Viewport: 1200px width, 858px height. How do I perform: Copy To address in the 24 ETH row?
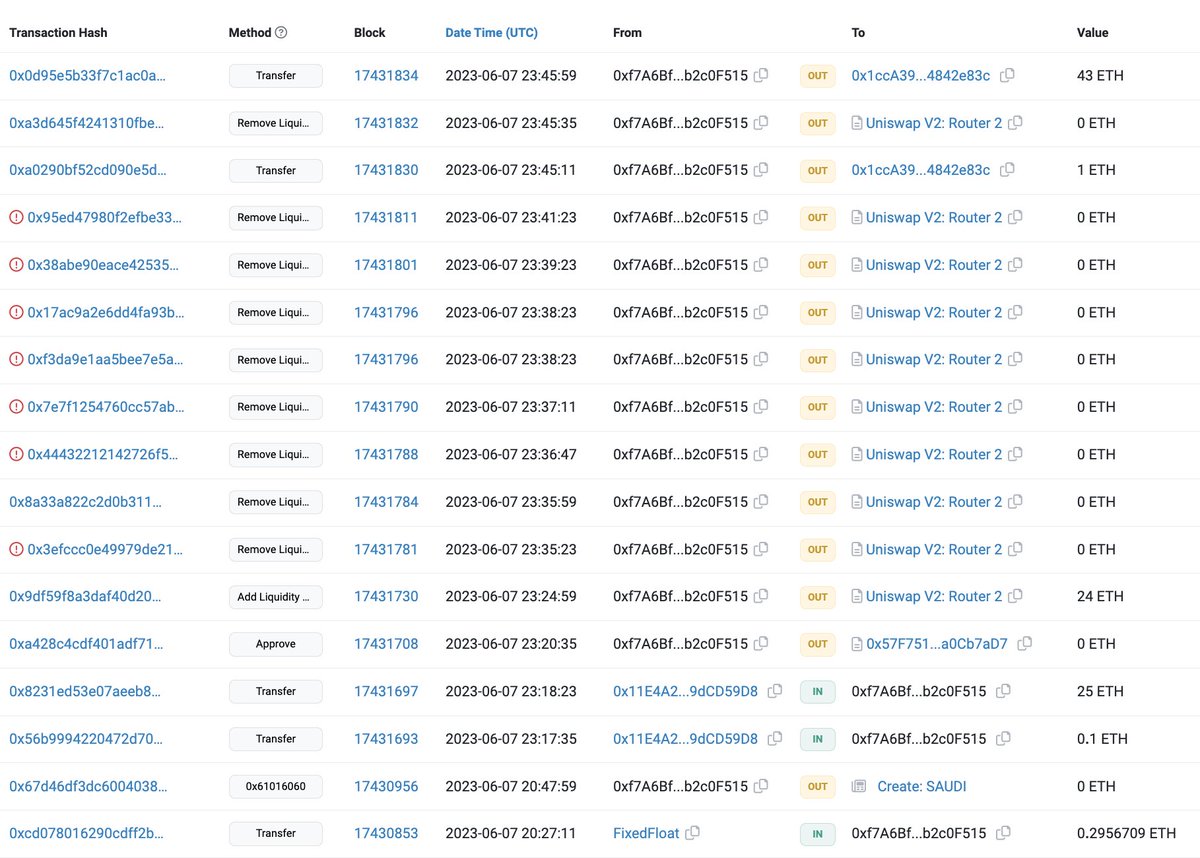1015,596
